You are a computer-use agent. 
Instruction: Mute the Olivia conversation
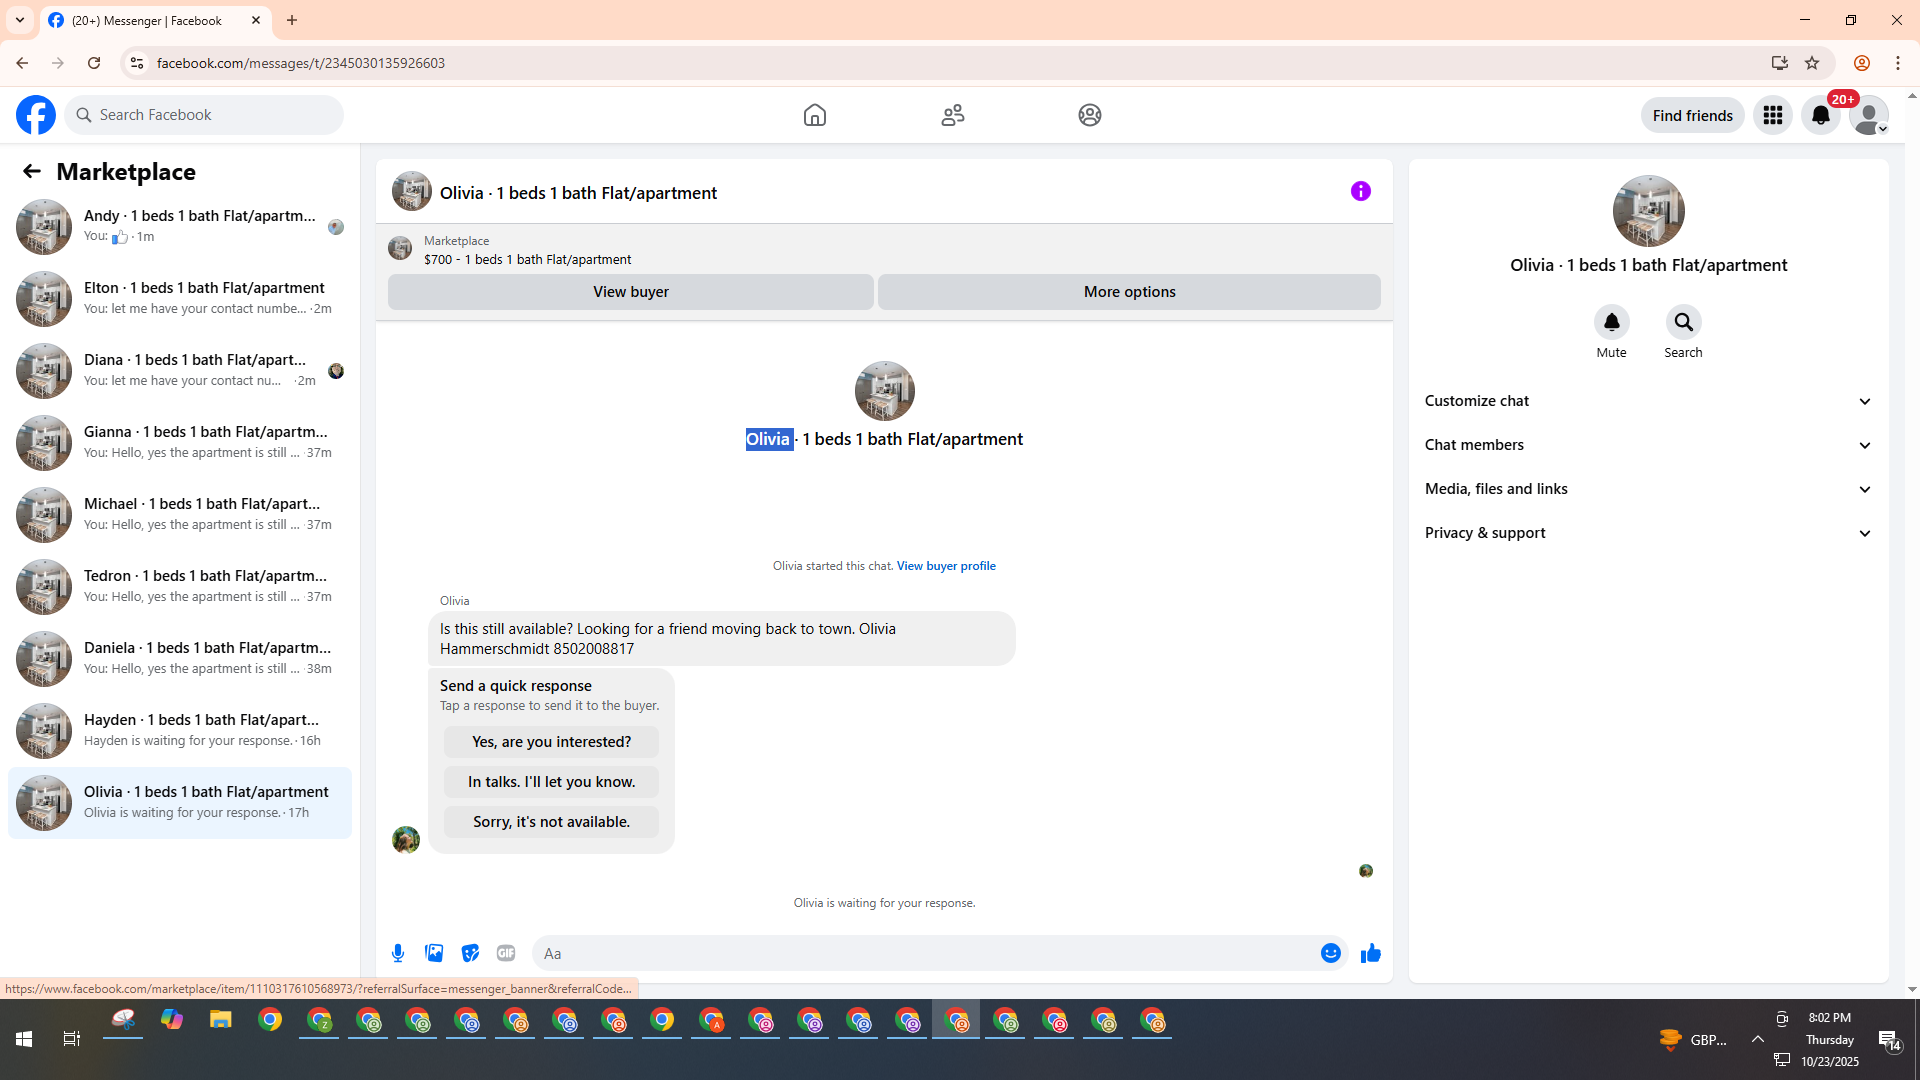tap(1611, 322)
